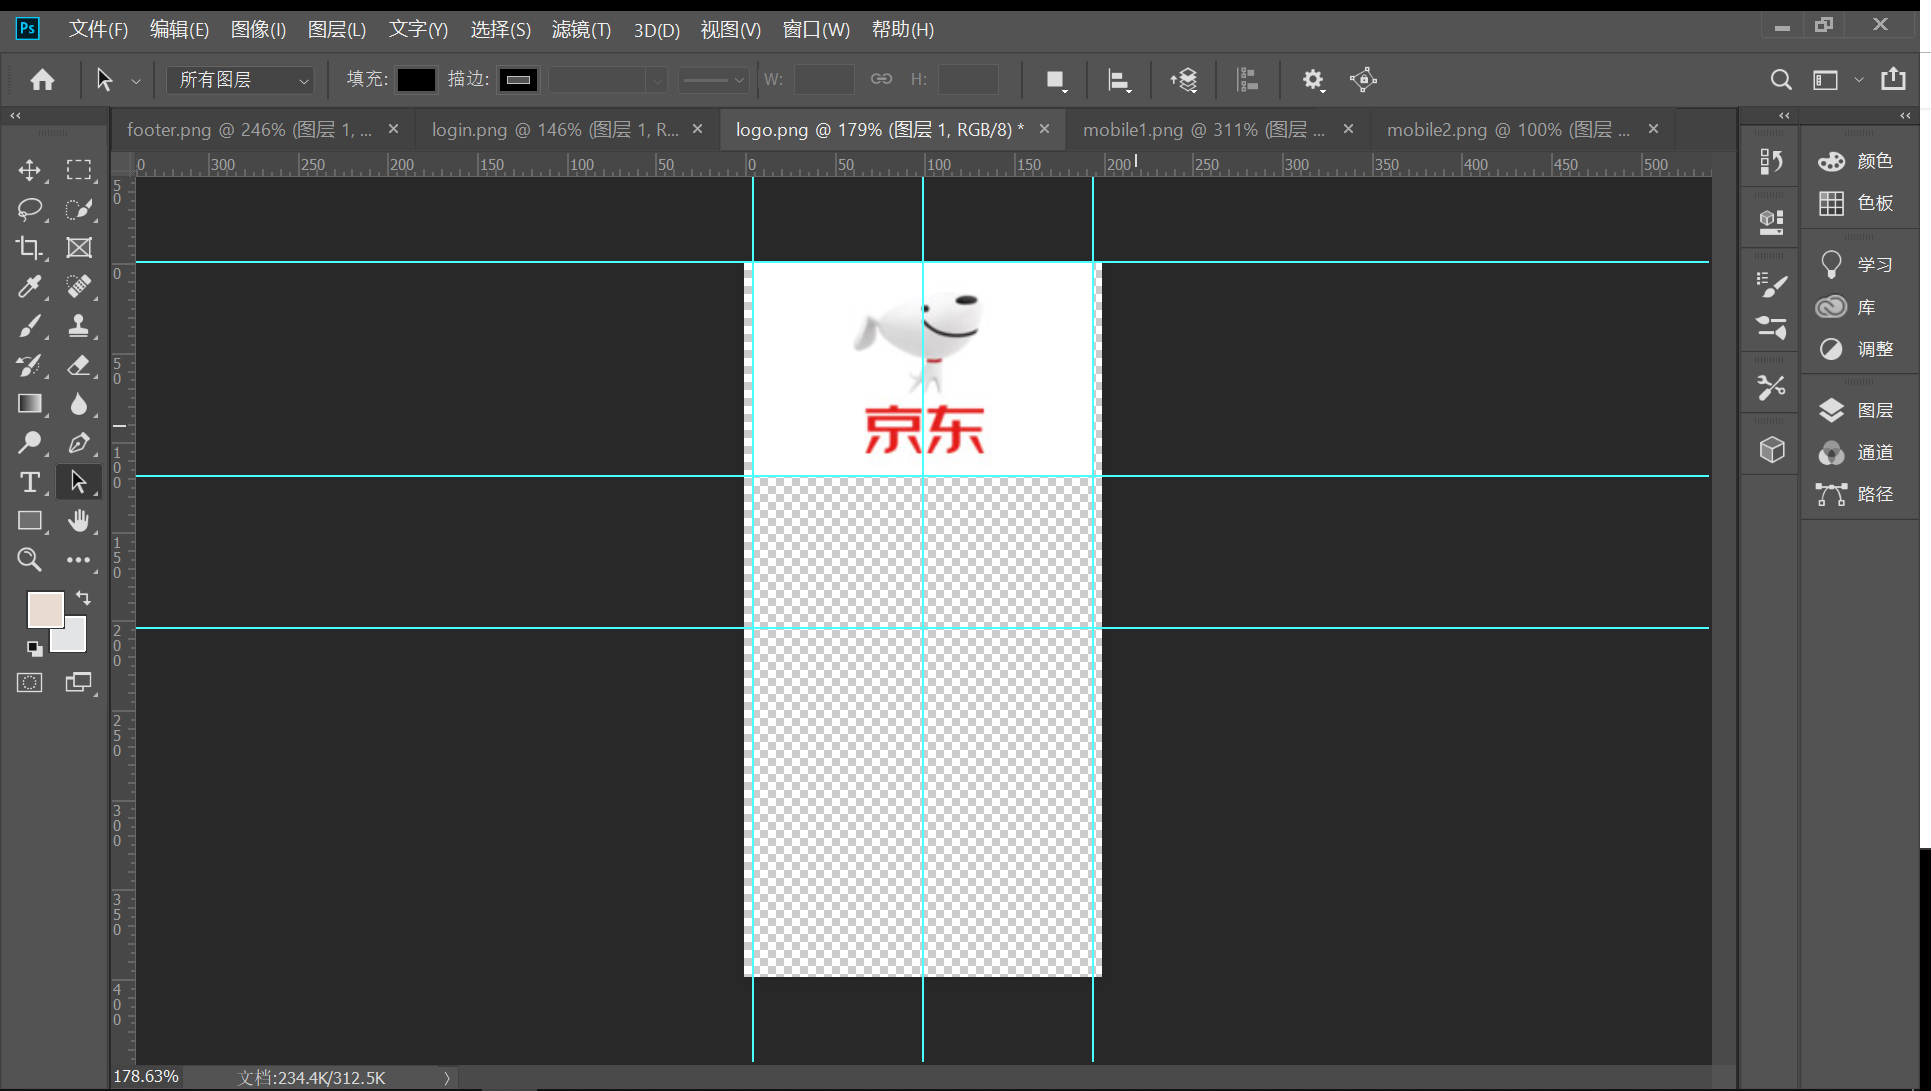
Task: Open the stroke line style dropdown
Action: pos(713,80)
